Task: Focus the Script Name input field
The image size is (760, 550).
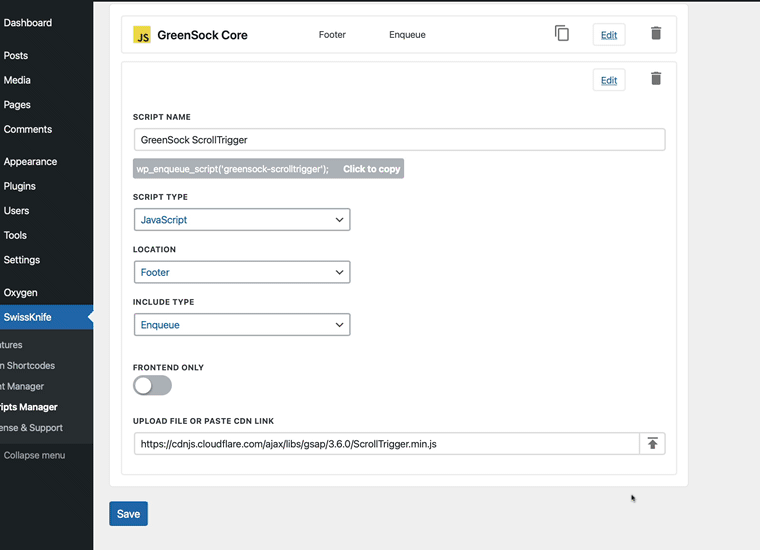Action: pyautogui.click(x=399, y=140)
